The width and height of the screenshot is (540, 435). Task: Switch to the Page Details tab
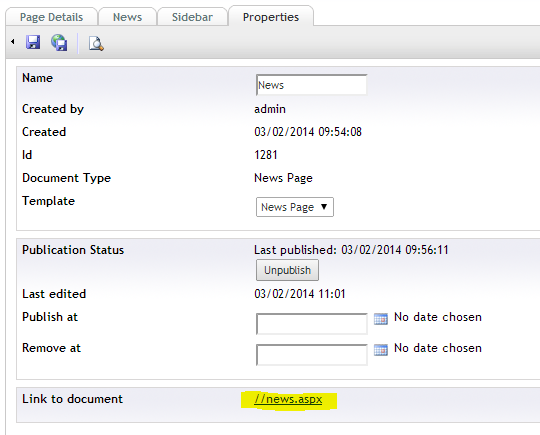(51, 17)
